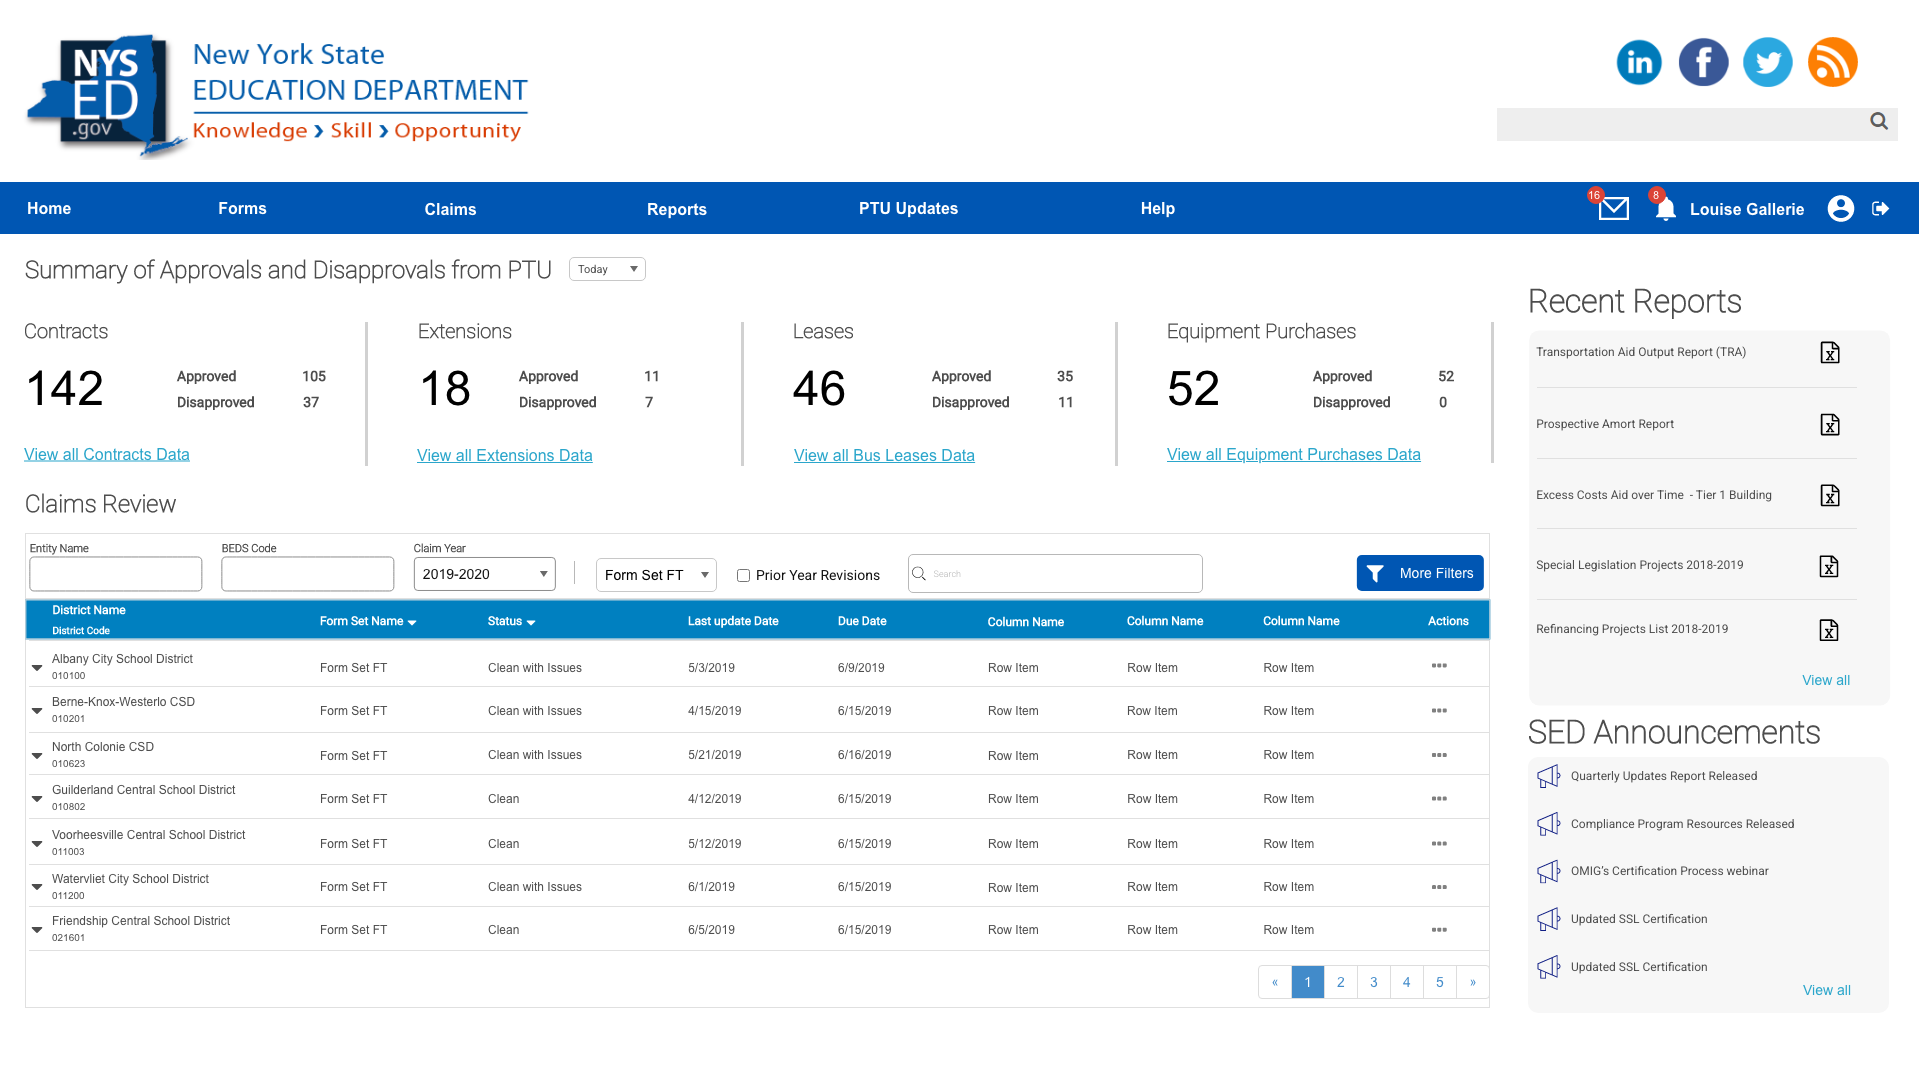Open the LinkedIn social icon
This screenshot has height=1080, width=1920.
[x=1639, y=62]
